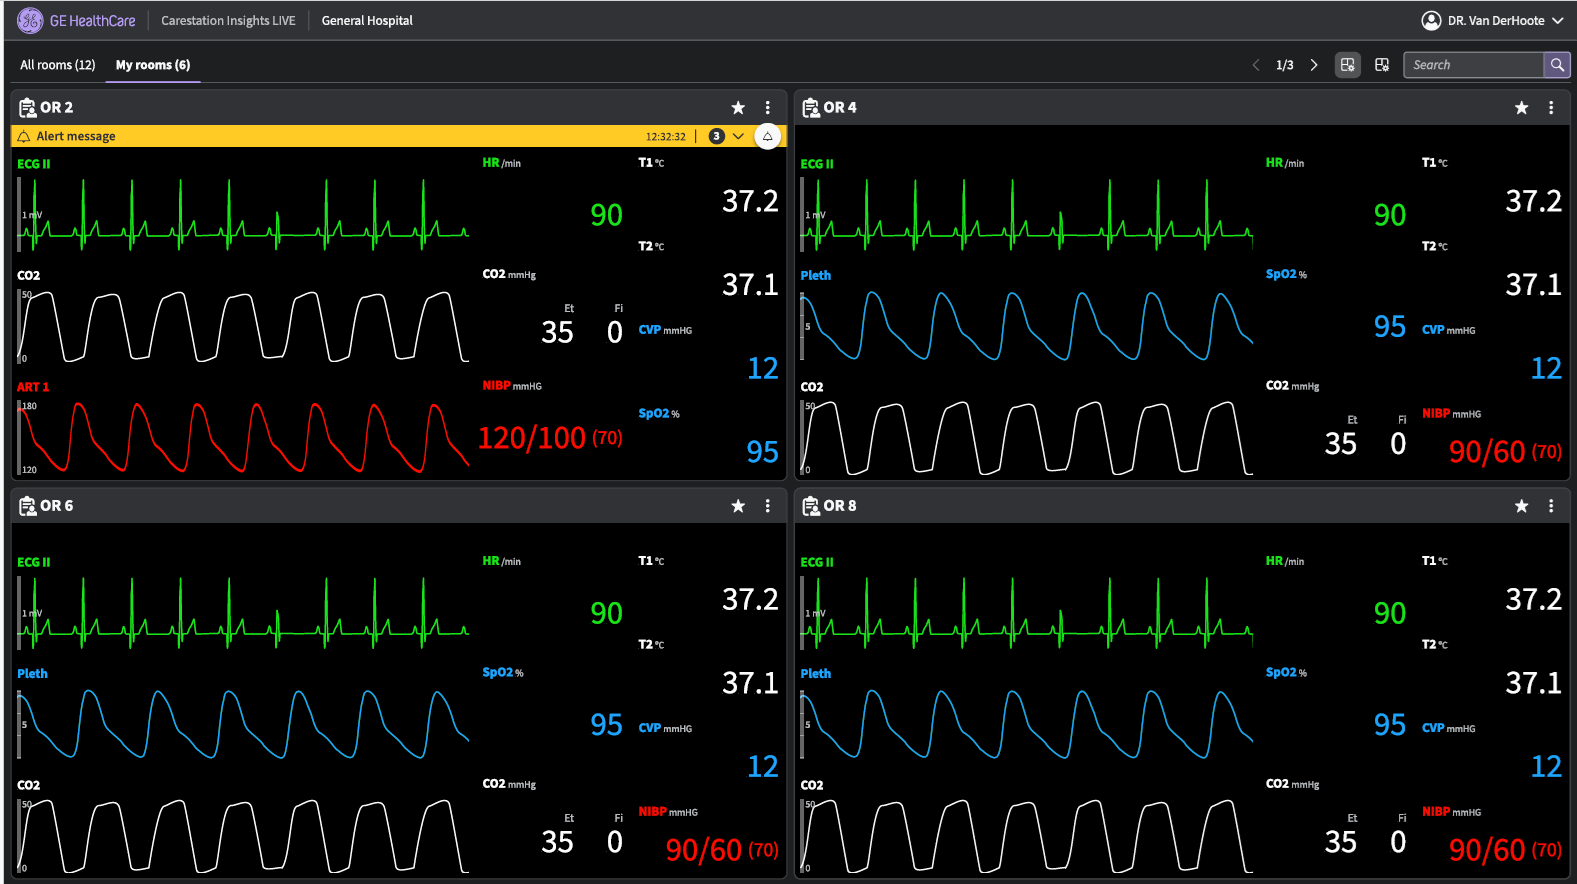Select the My rooms (6) tab

(153, 65)
